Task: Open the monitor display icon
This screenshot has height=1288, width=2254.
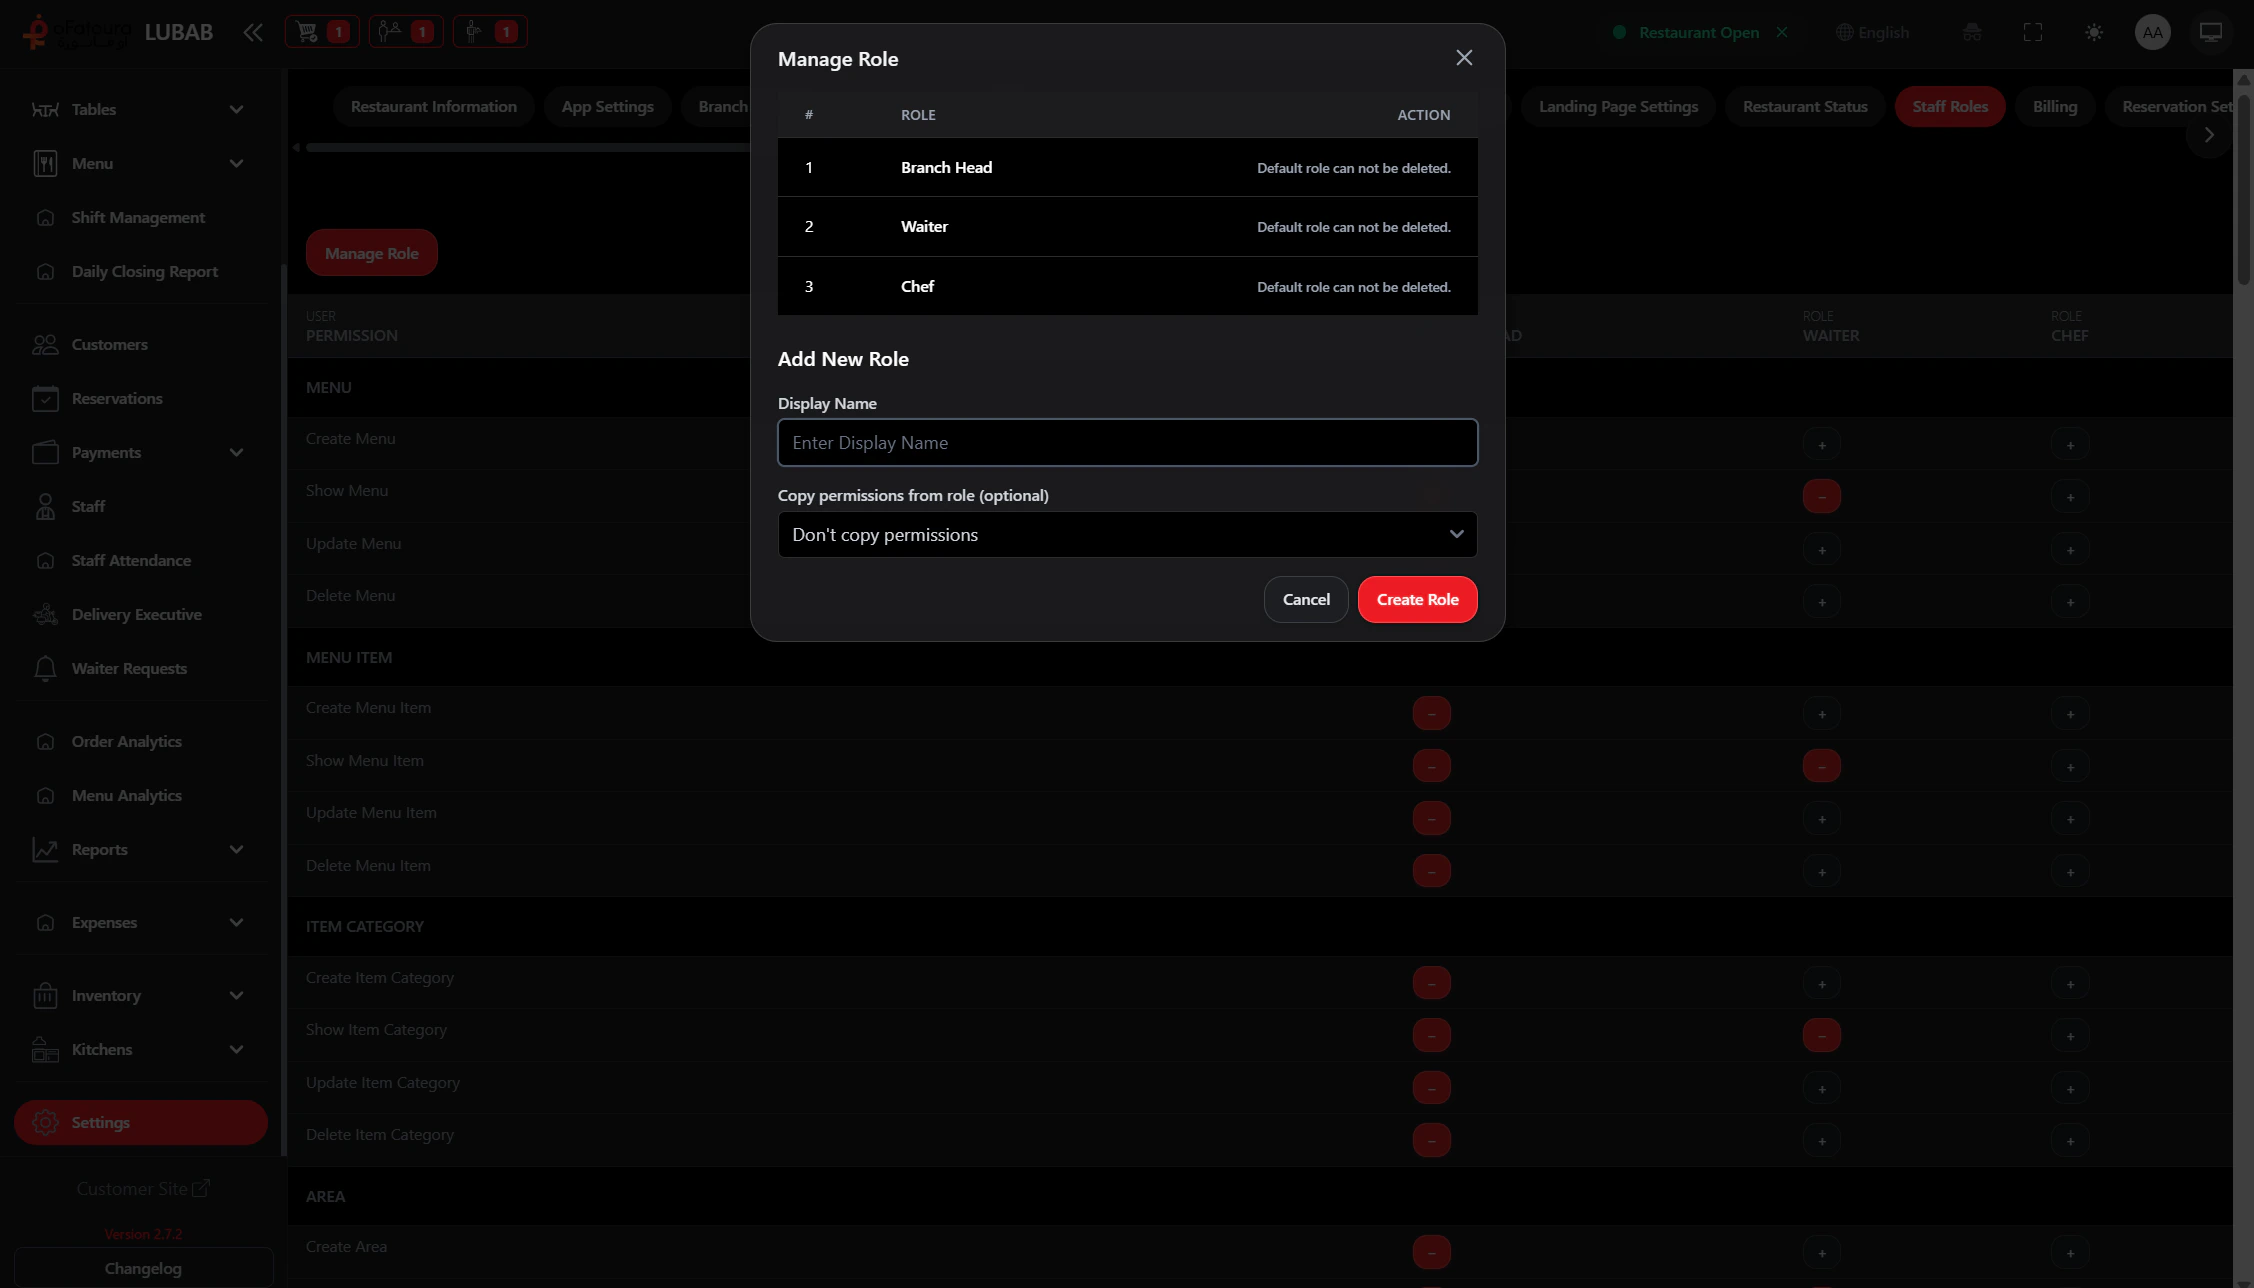Action: [2210, 32]
